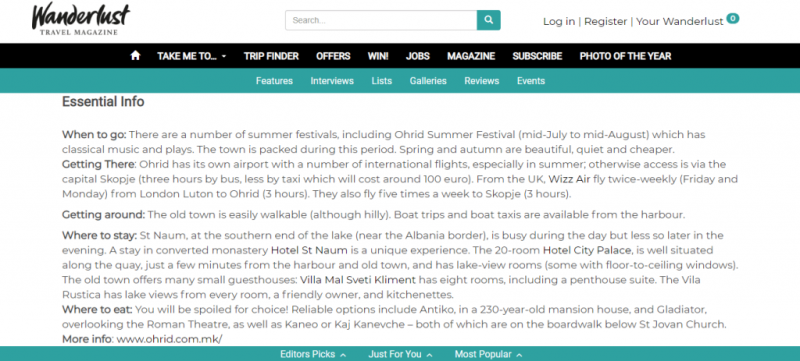
Task: Go to Photo of the Year
Action: (x=626, y=56)
